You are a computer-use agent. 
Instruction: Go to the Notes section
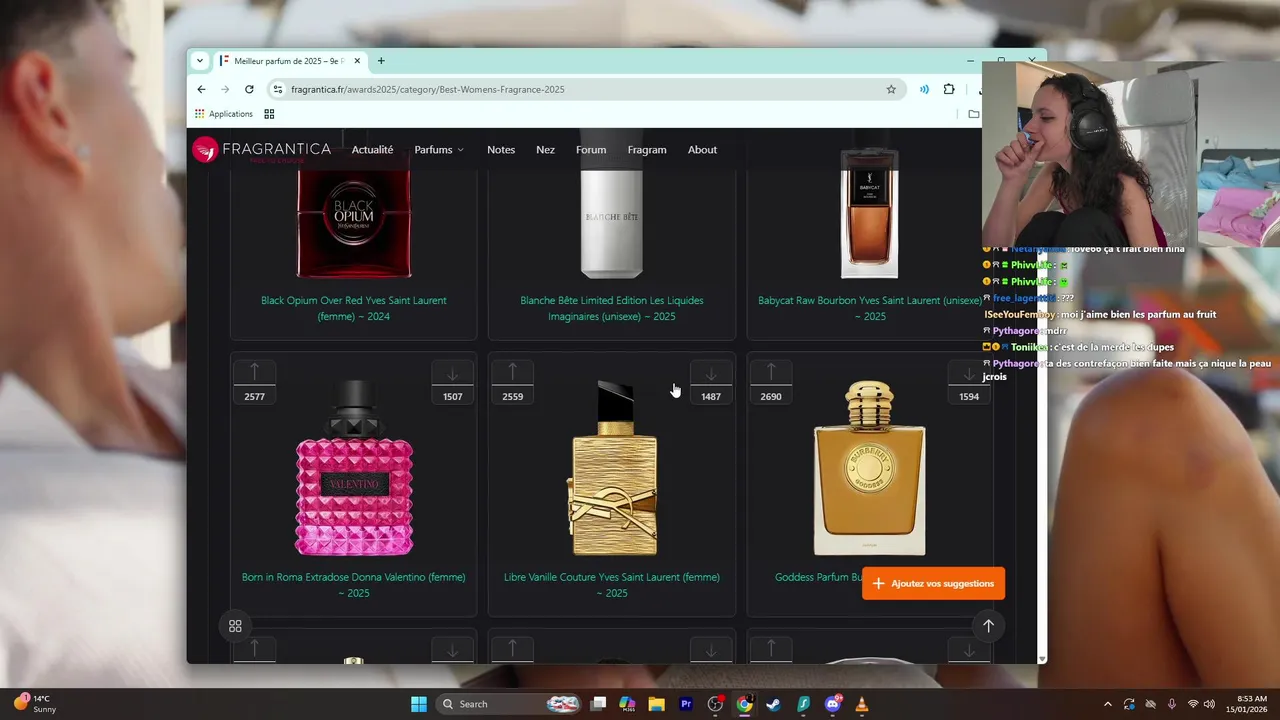[x=501, y=150]
